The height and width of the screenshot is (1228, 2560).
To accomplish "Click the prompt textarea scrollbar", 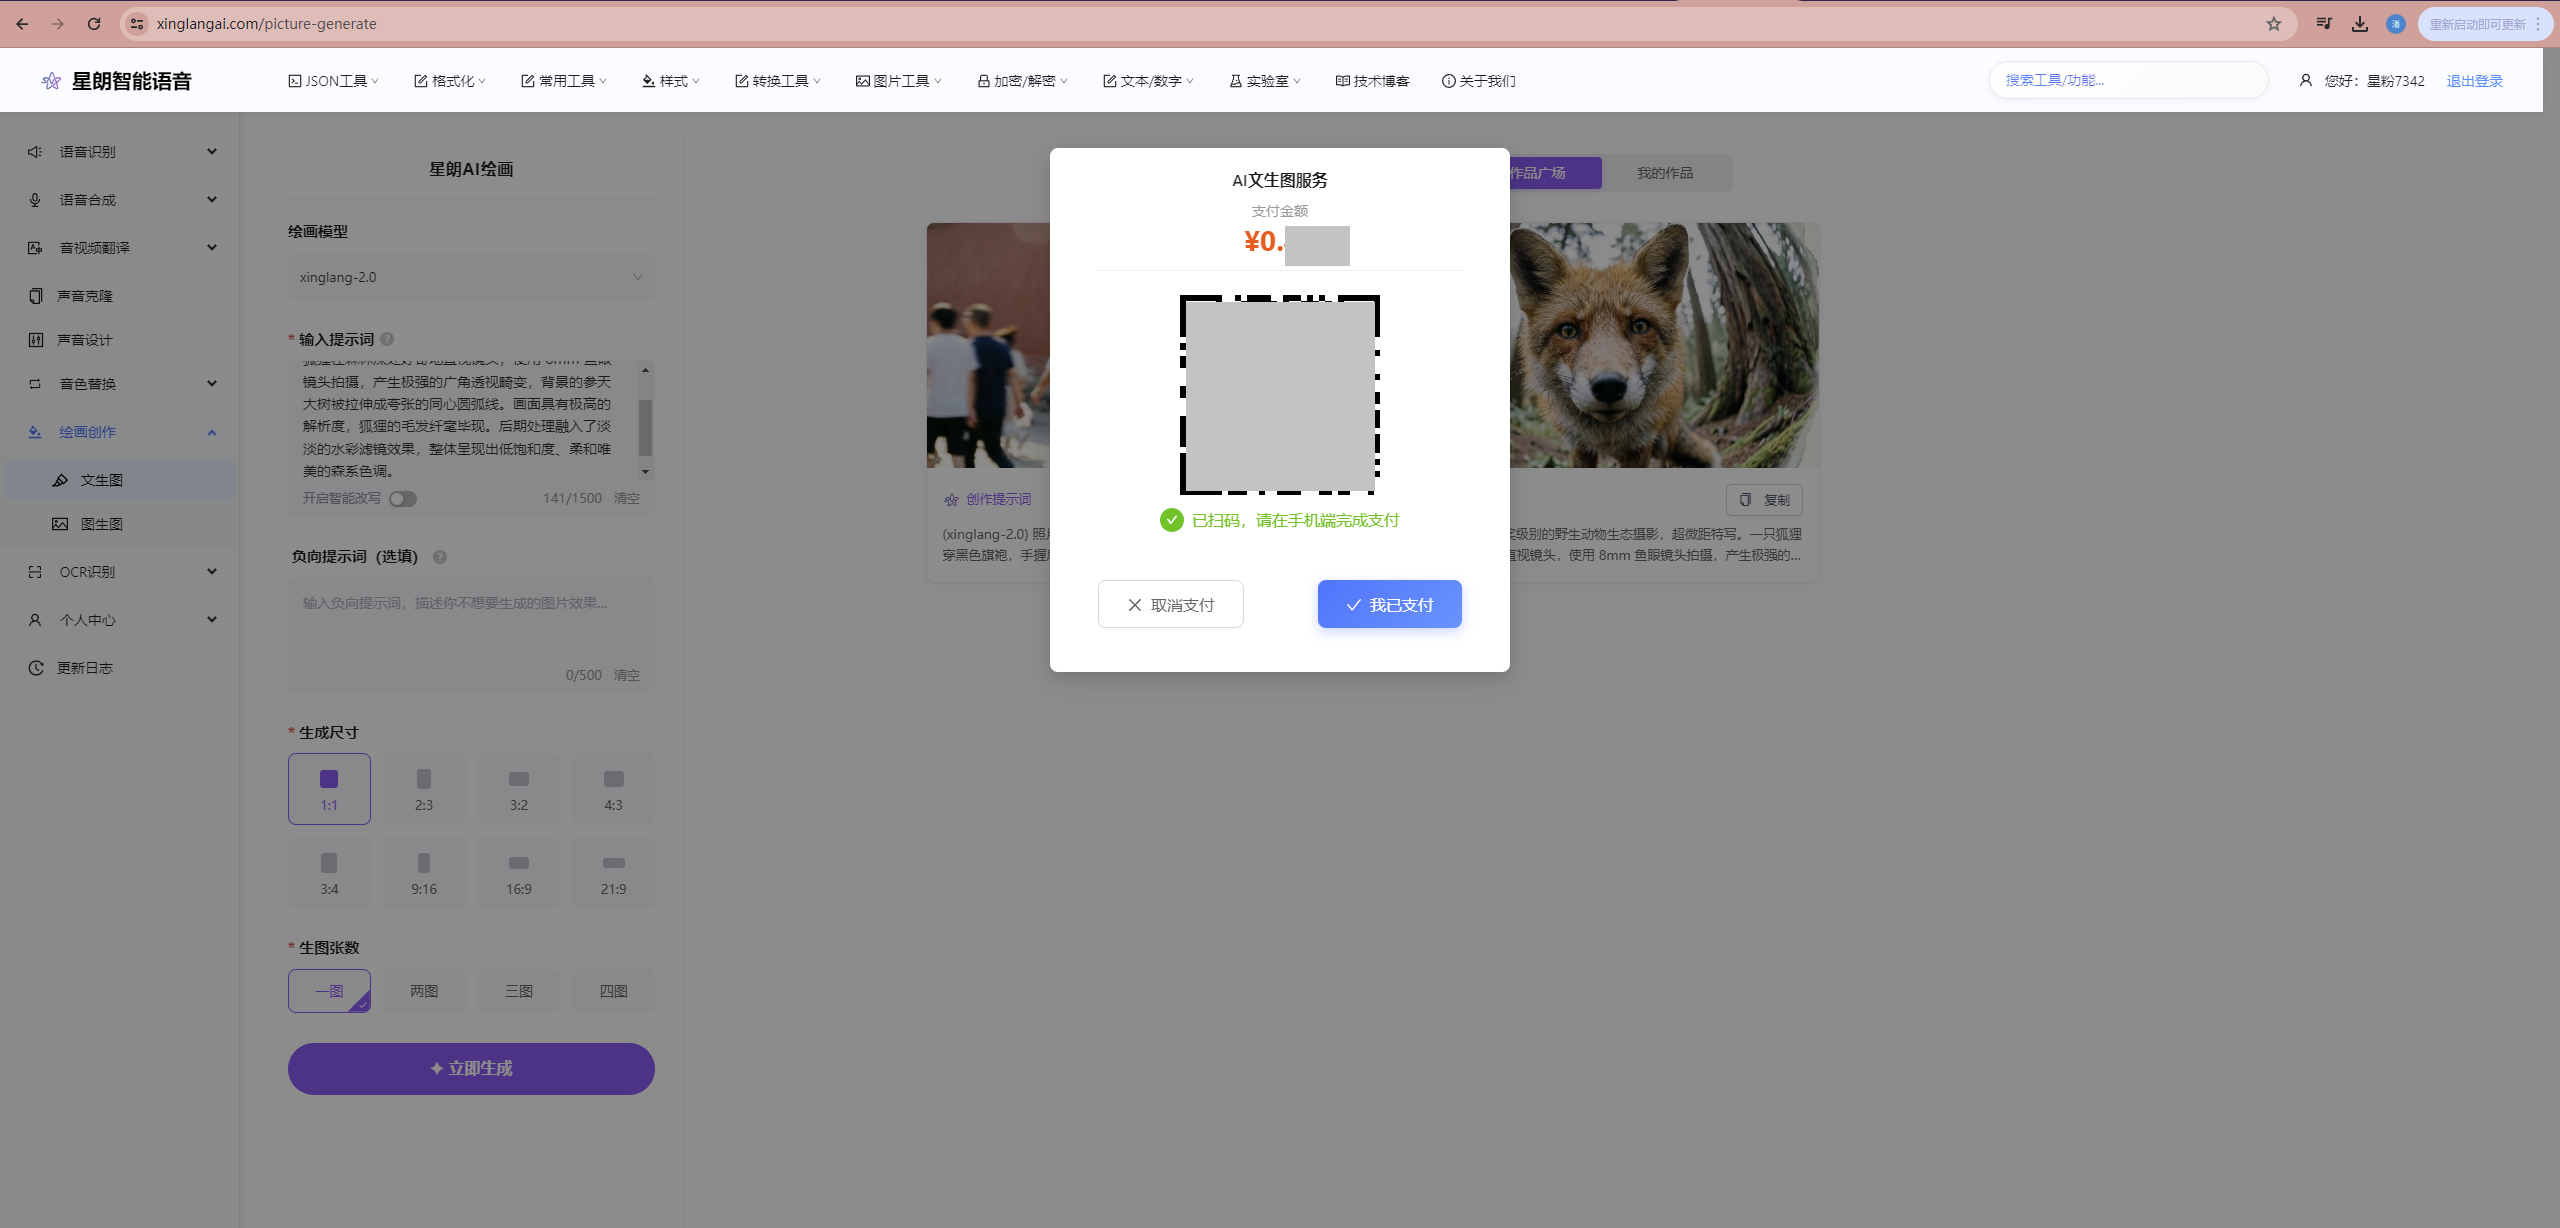I will 646,427.
